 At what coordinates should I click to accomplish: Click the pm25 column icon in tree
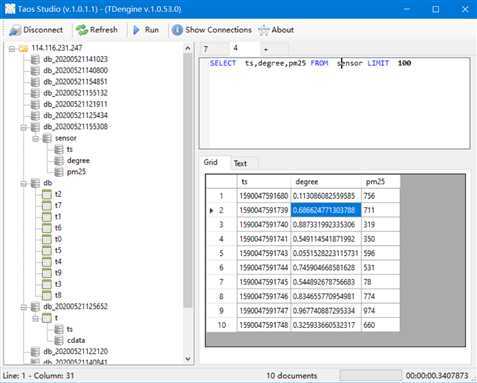[59, 172]
